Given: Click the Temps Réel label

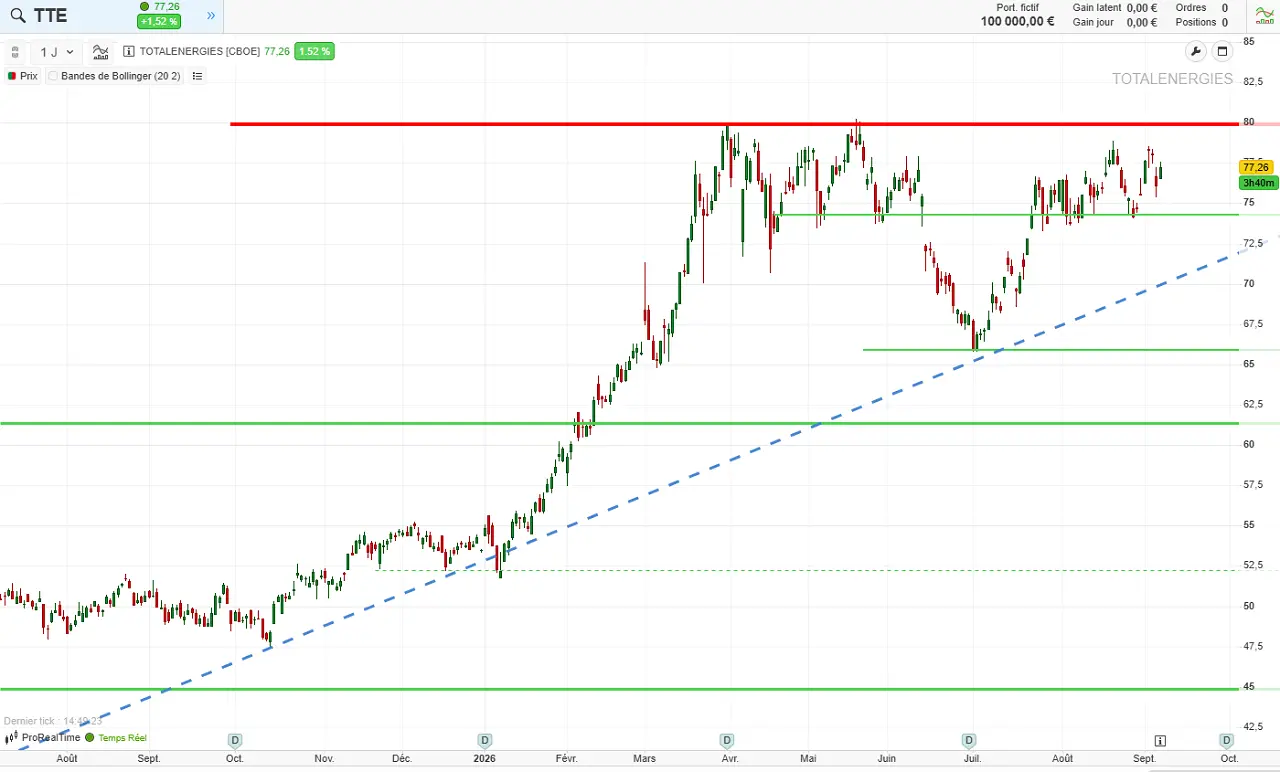Looking at the screenshot, I should [122, 738].
